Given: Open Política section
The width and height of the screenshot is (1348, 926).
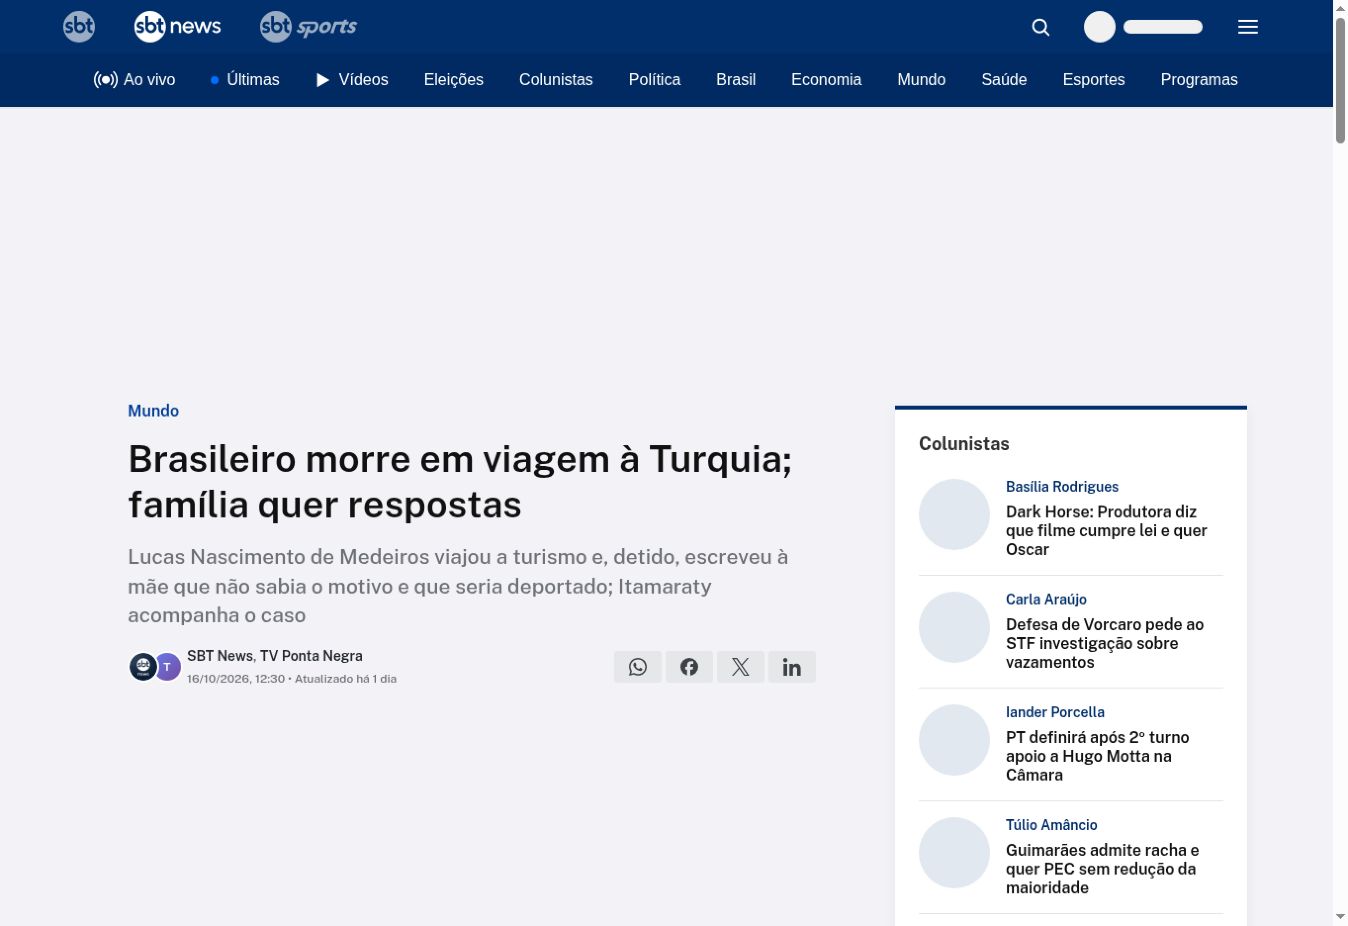Looking at the screenshot, I should pyautogui.click(x=655, y=80).
